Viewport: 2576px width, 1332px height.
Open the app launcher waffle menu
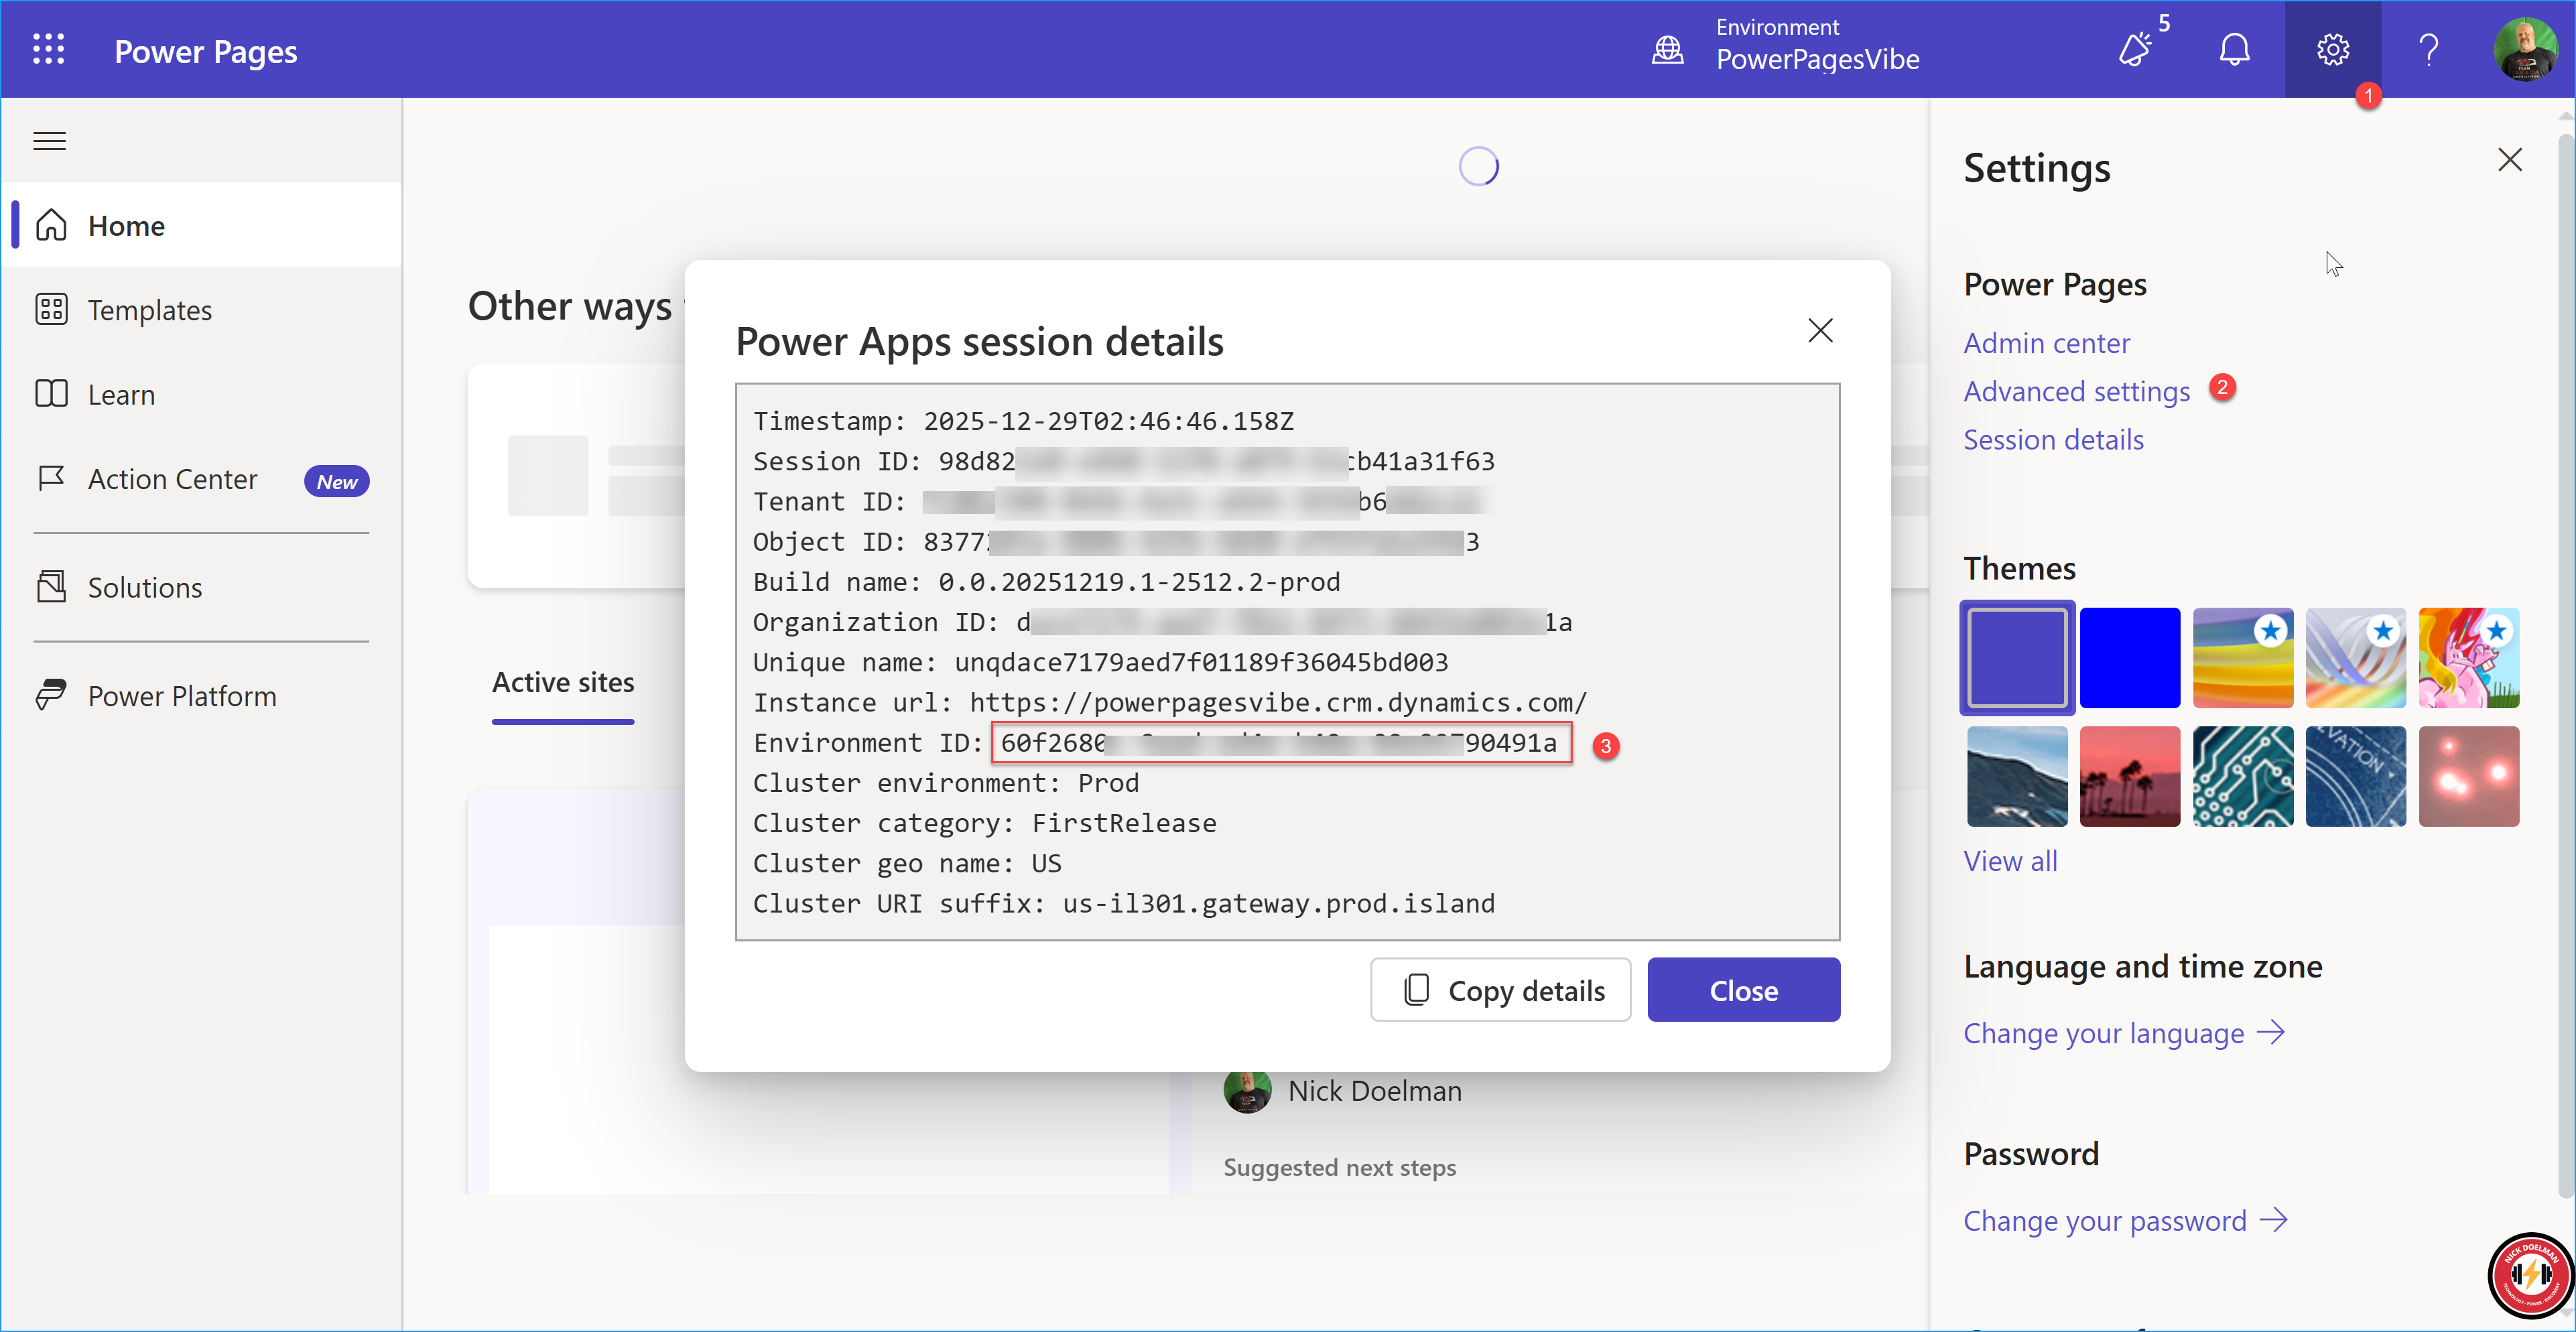click(x=48, y=49)
